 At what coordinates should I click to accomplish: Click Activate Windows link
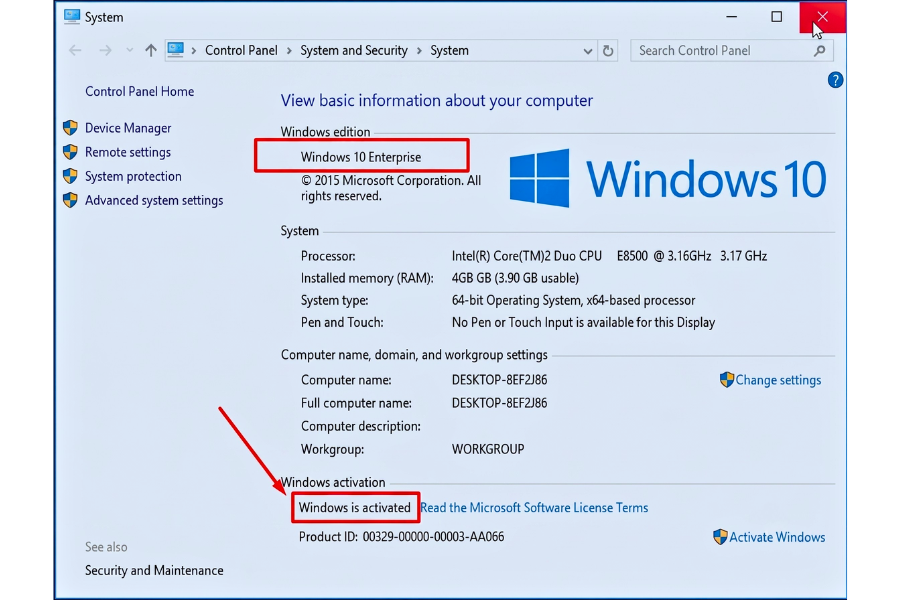coord(777,537)
